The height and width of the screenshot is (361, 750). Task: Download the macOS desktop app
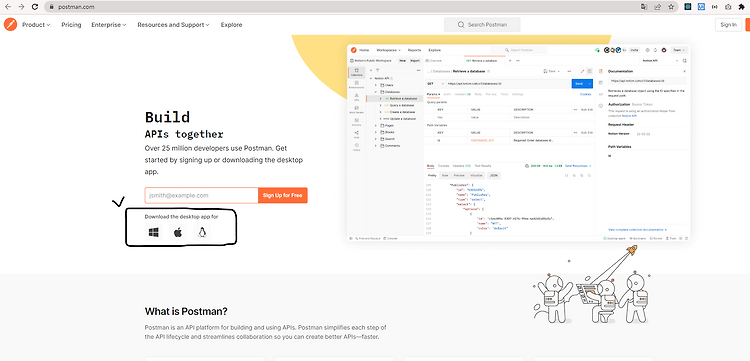click(178, 232)
